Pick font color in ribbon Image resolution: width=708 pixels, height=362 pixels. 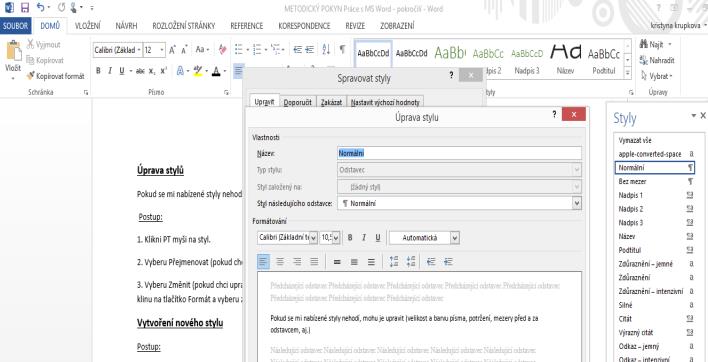216,71
